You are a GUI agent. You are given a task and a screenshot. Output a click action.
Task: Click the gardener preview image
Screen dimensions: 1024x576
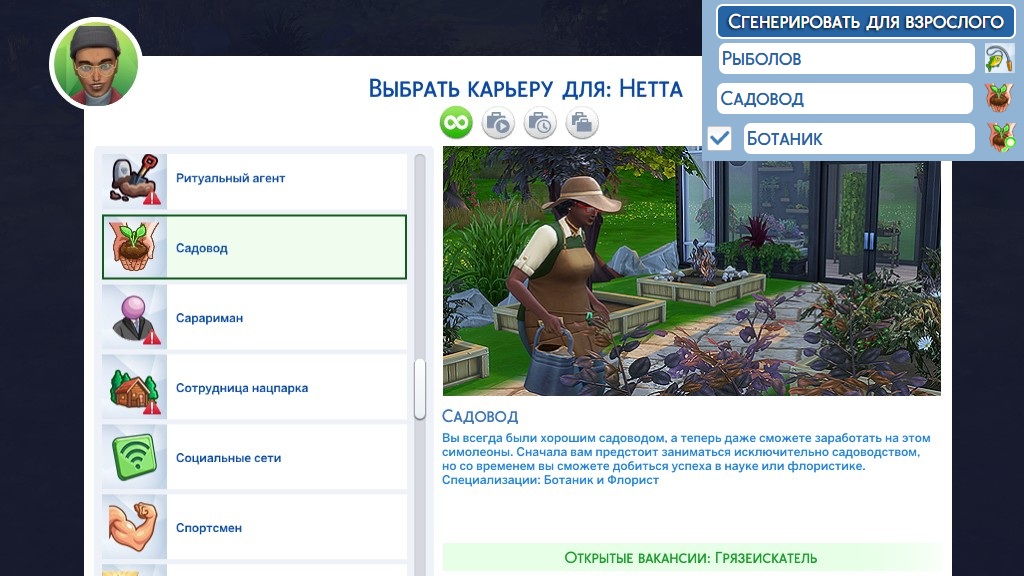tap(692, 270)
